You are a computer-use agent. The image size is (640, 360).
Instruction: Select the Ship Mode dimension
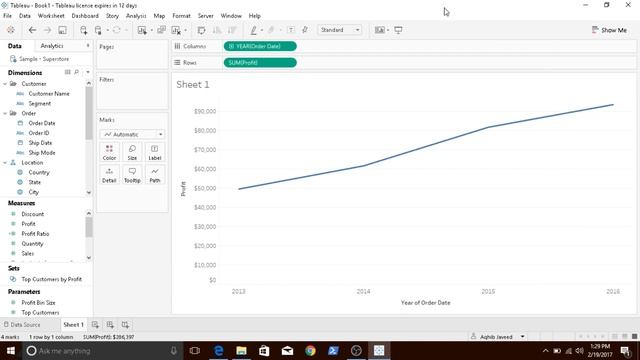42,153
